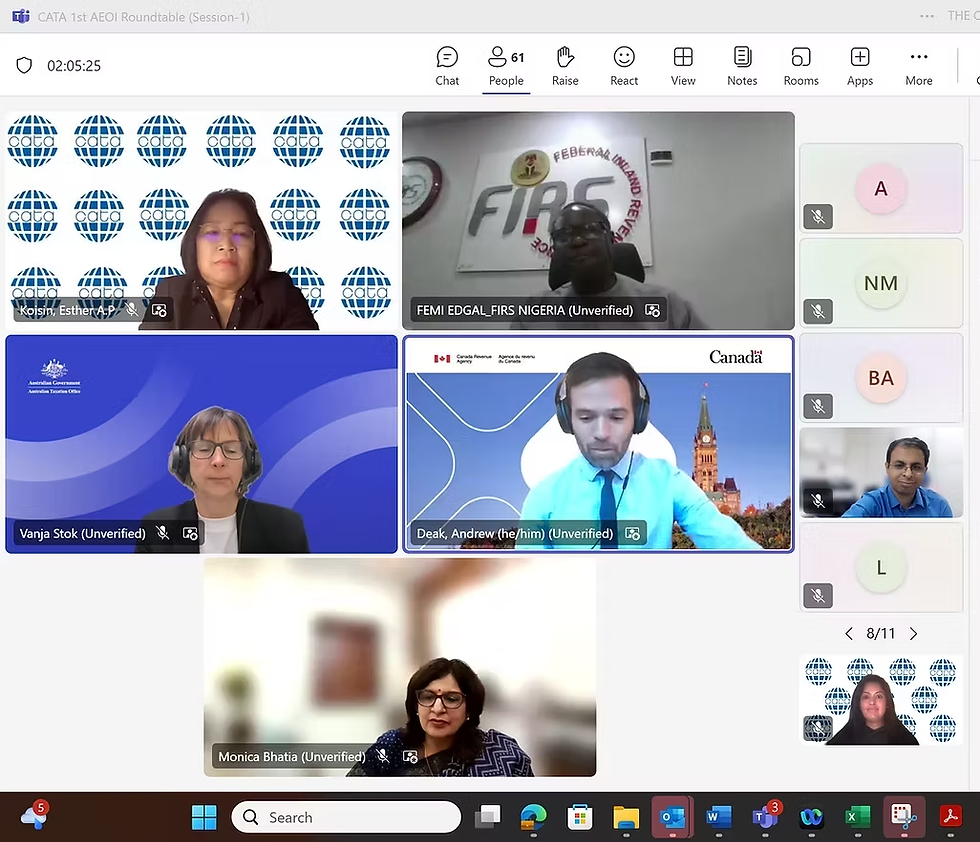Screen dimensions: 980x842
Task: Open Microsoft Edge from taskbar
Action: [533, 817]
